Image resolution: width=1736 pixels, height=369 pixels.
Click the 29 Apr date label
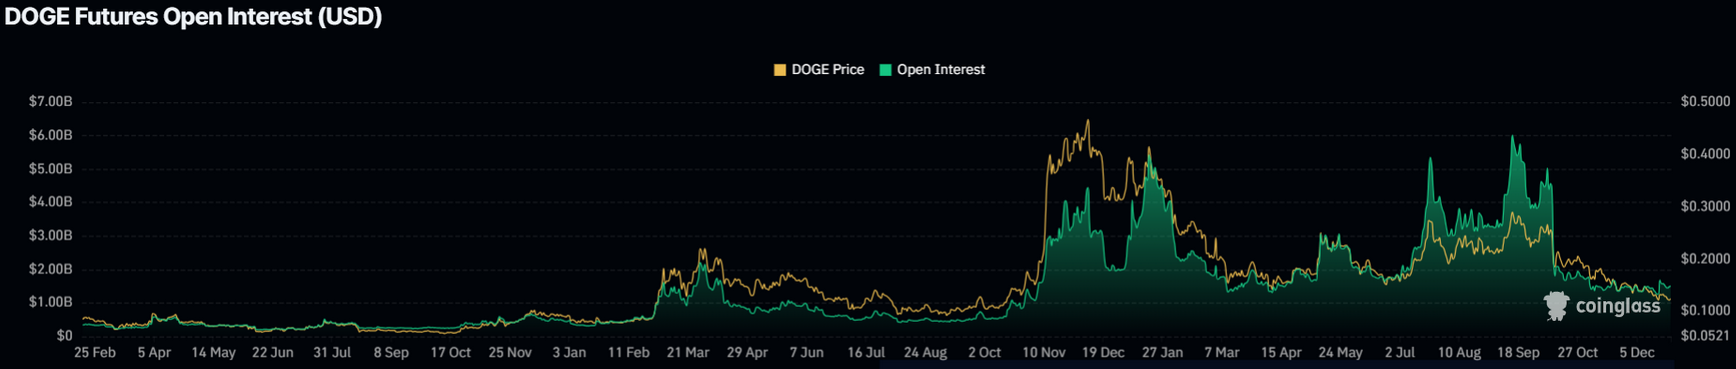pos(747,353)
